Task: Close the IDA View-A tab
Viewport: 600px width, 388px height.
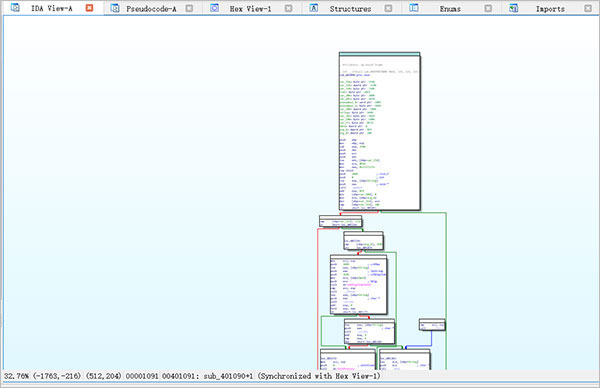Action: click(x=89, y=8)
